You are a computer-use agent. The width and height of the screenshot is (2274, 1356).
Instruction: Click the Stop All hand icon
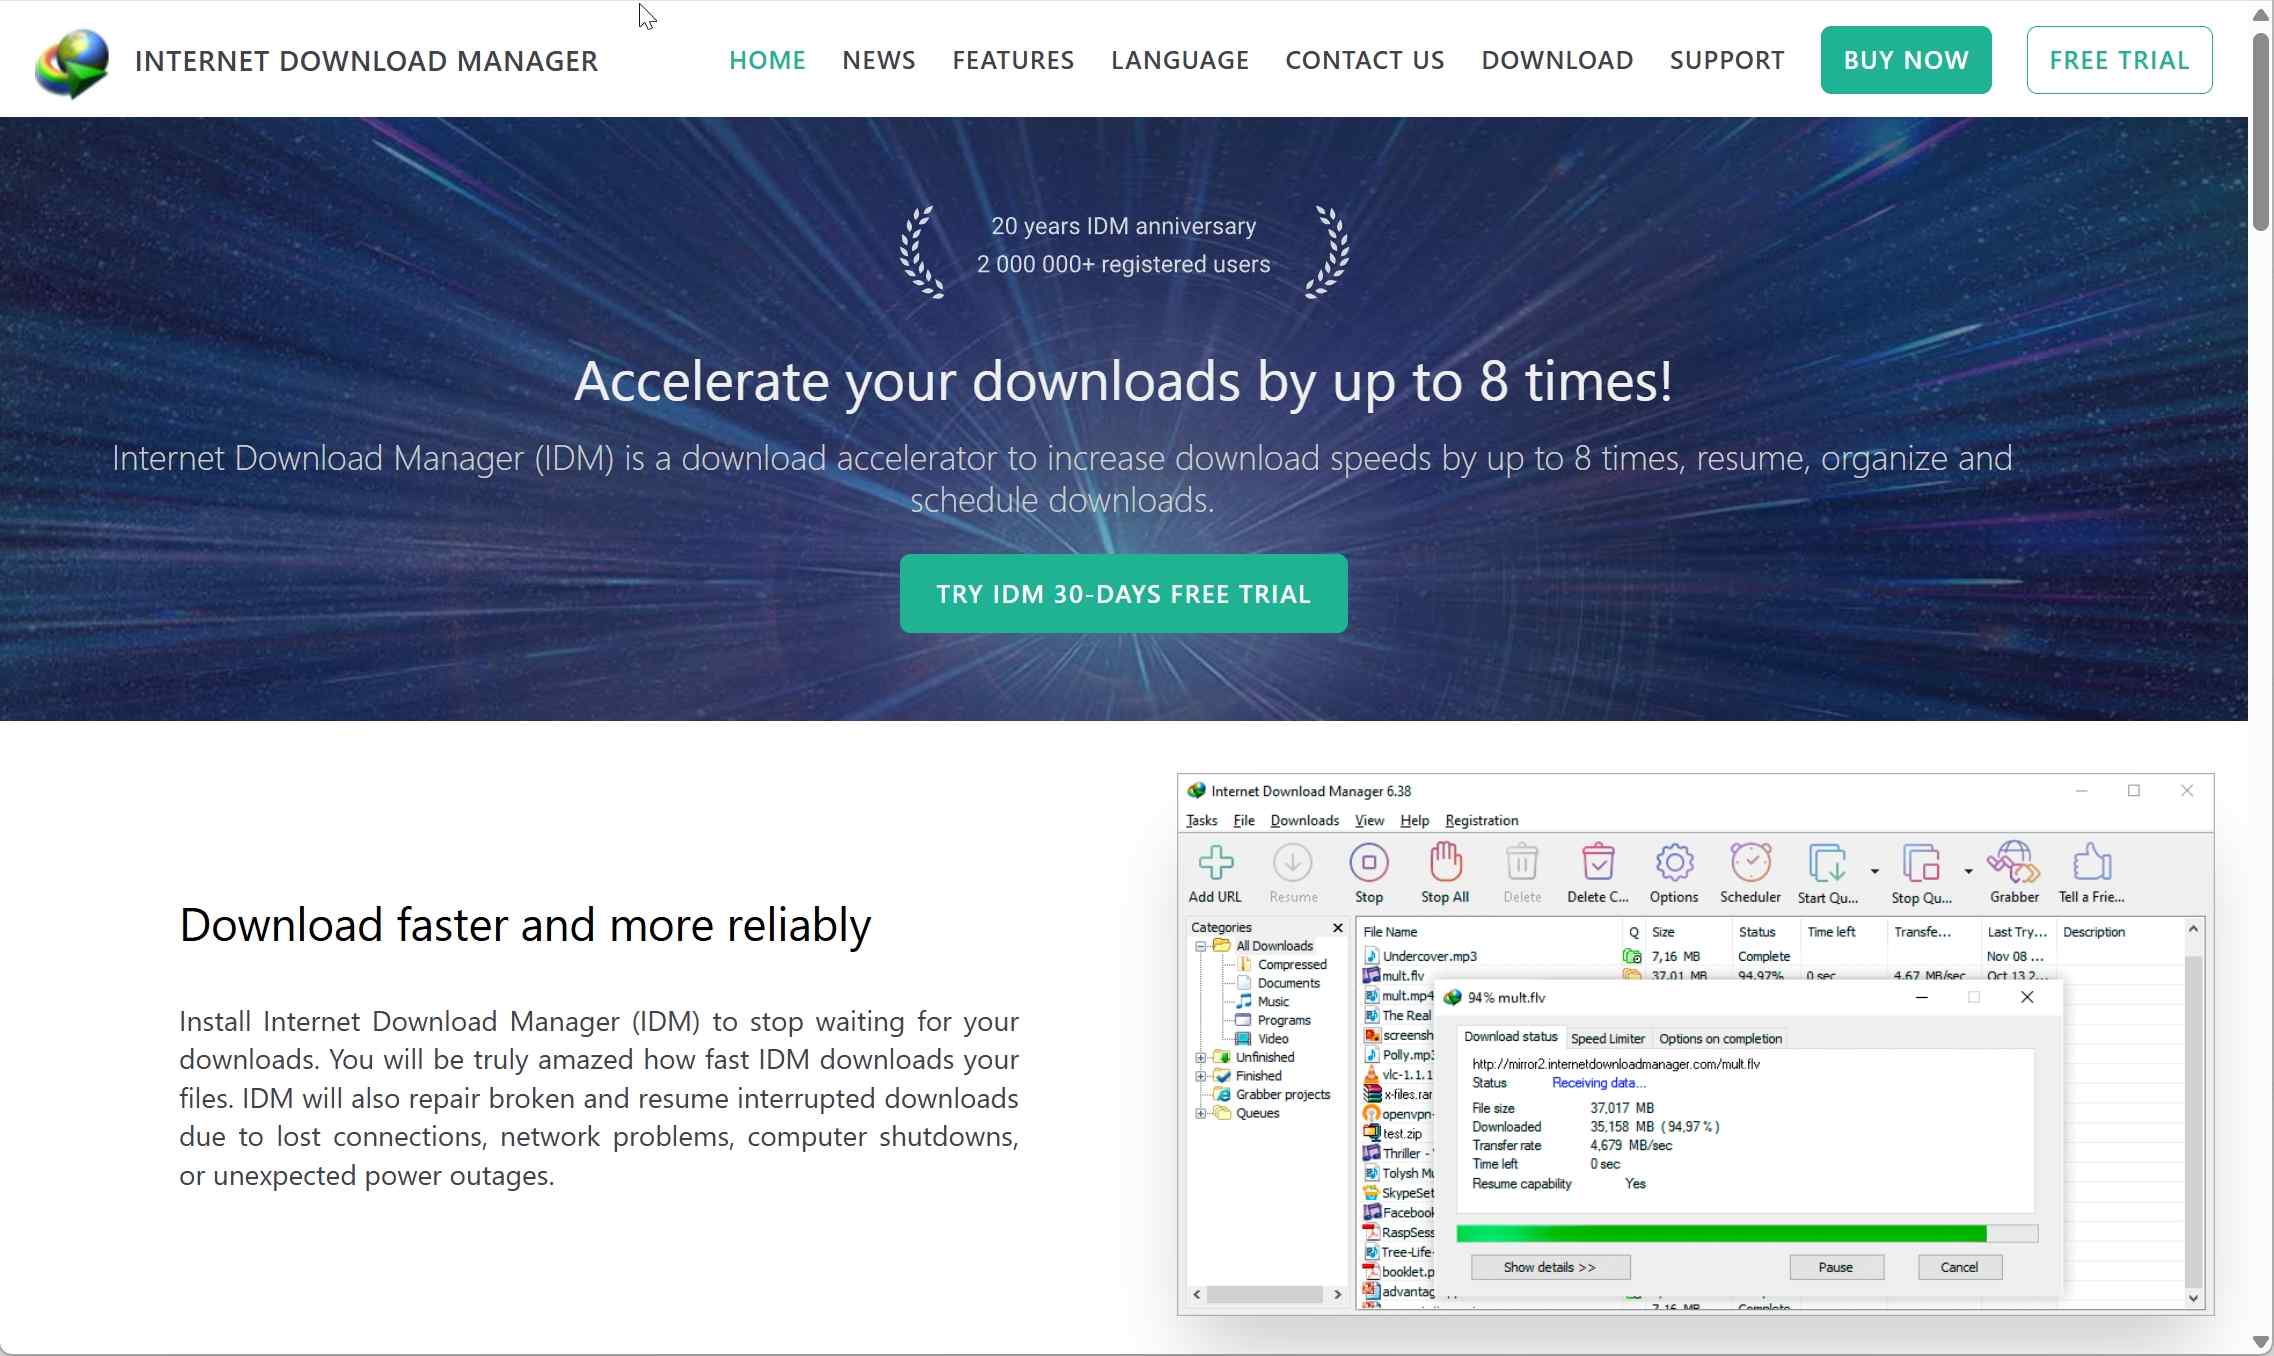point(1445,862)
